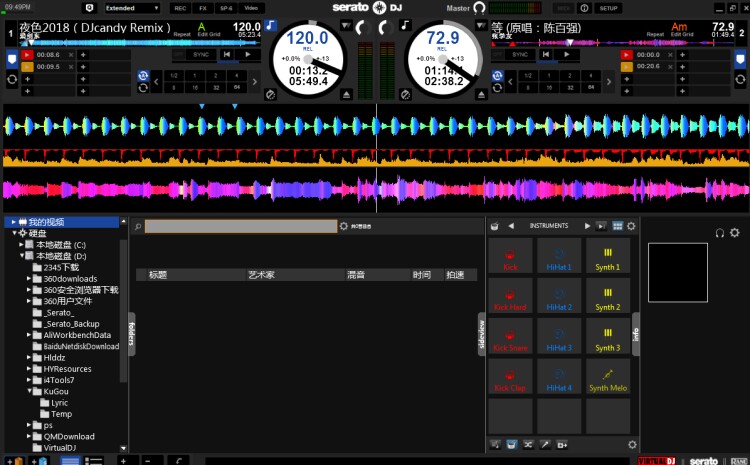Image resolution: width=750 pixels, height=465 pixels.
Task: Trigger the red cue point at 00:08.6
Action: tap(27, 55)
